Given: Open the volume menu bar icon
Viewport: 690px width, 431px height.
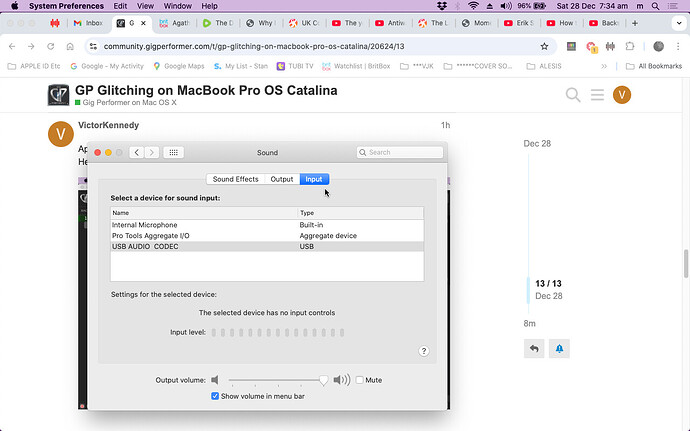Looking at the screenshot, I should pyautogui.click(x=506, y=6).
